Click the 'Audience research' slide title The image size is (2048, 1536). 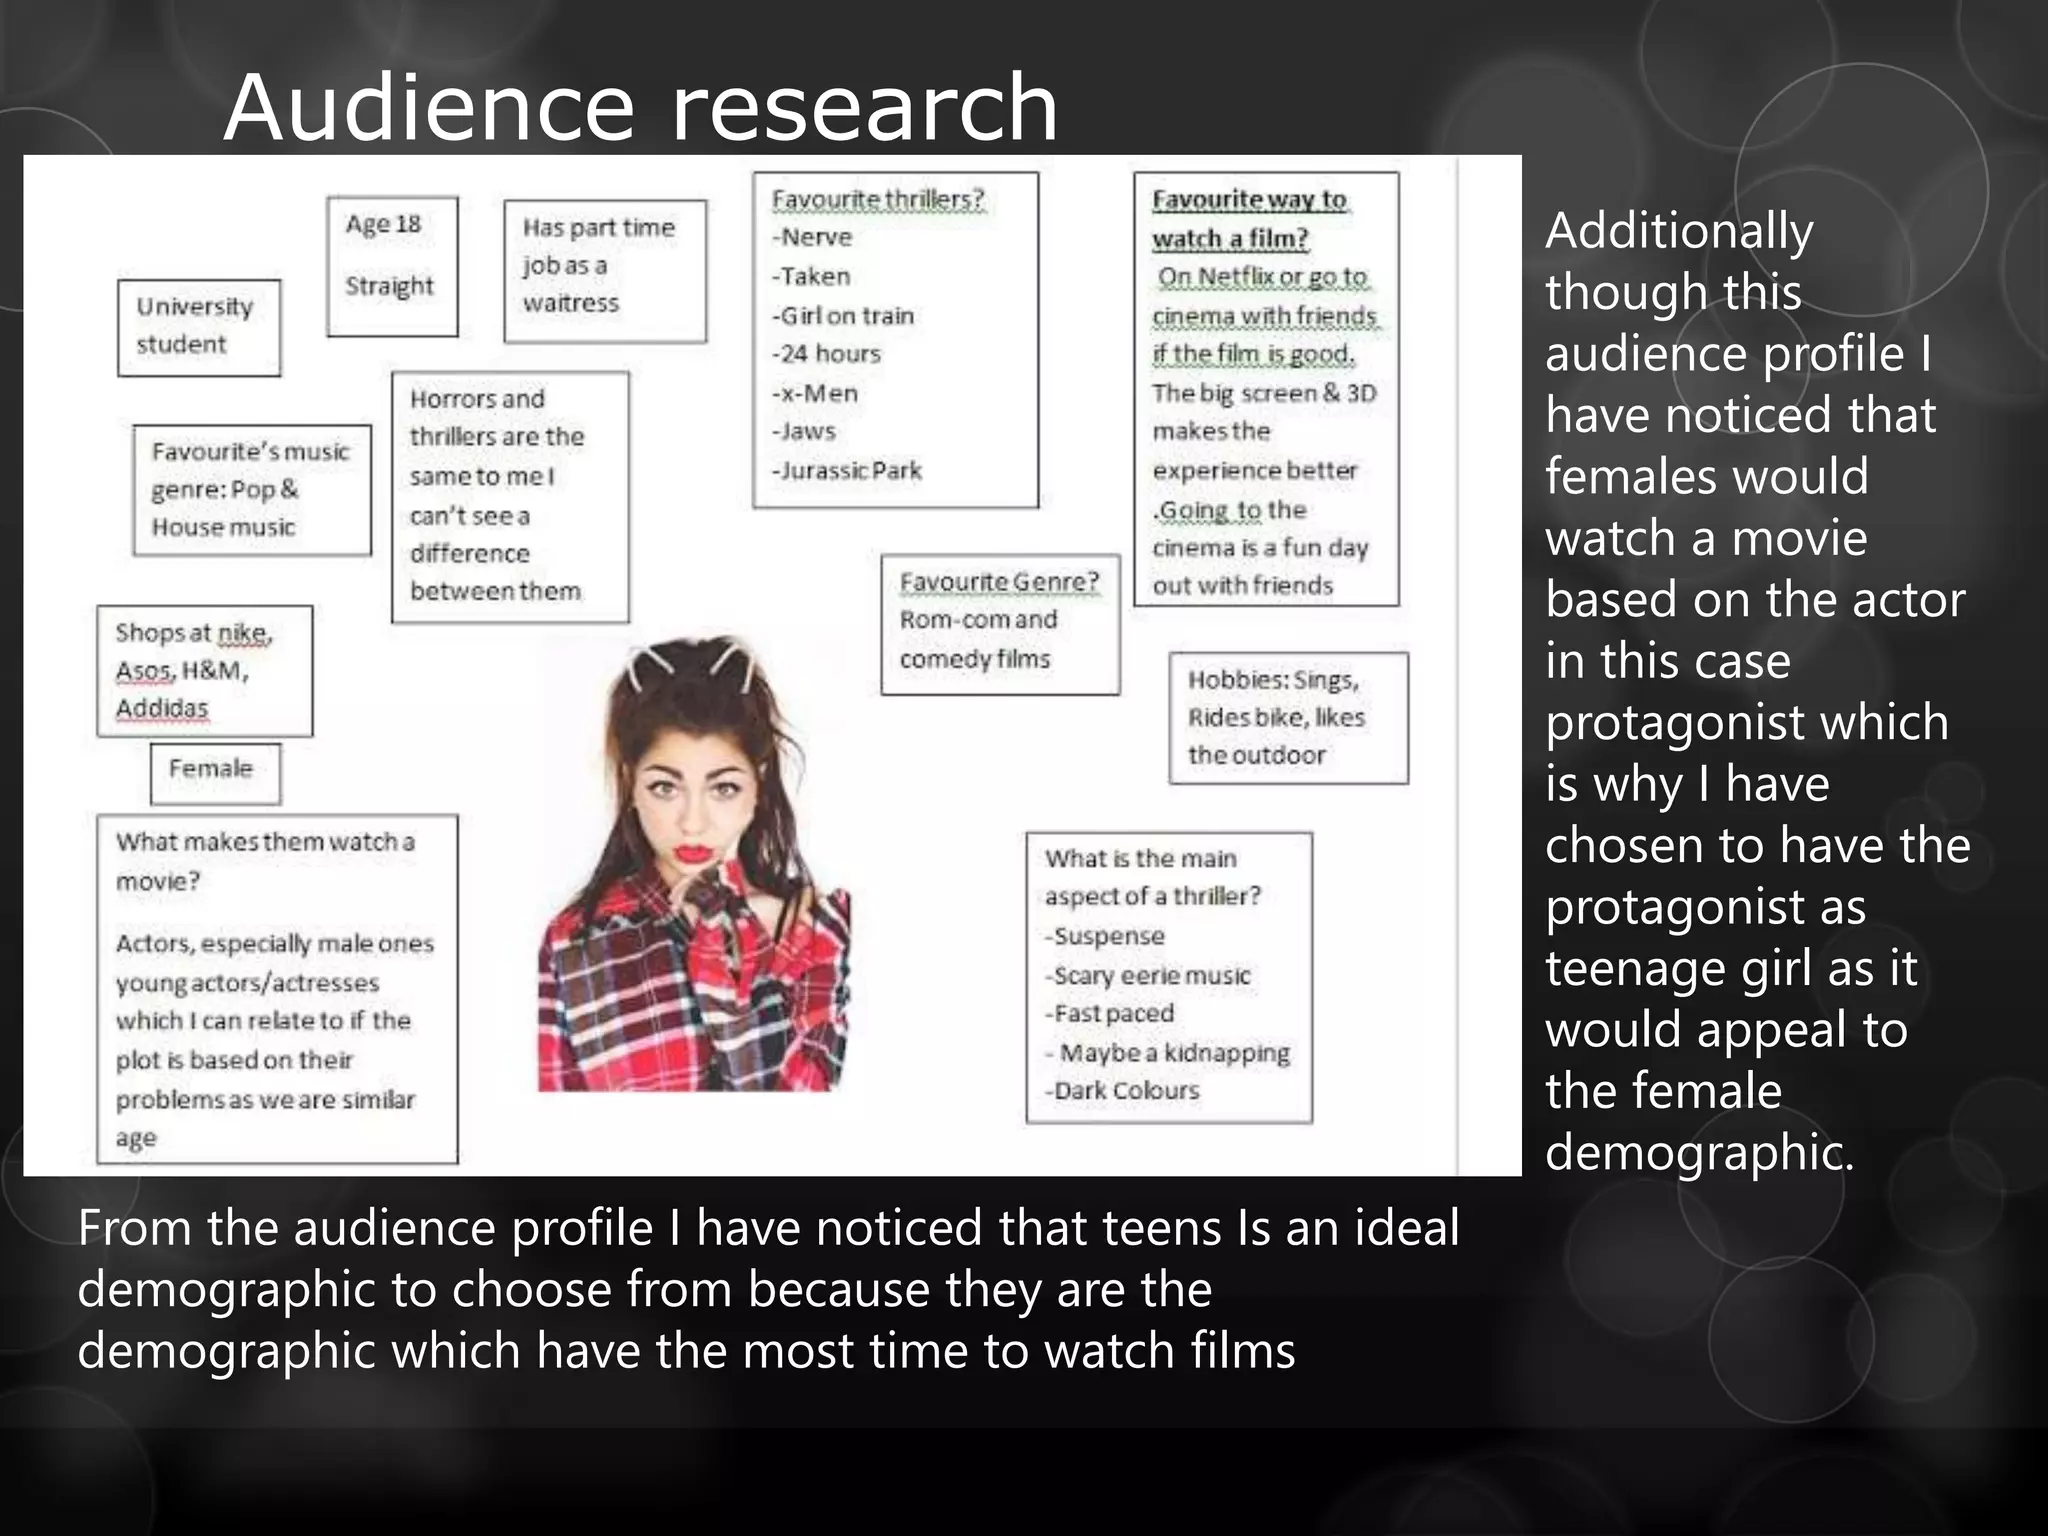(x=641, y=107)
